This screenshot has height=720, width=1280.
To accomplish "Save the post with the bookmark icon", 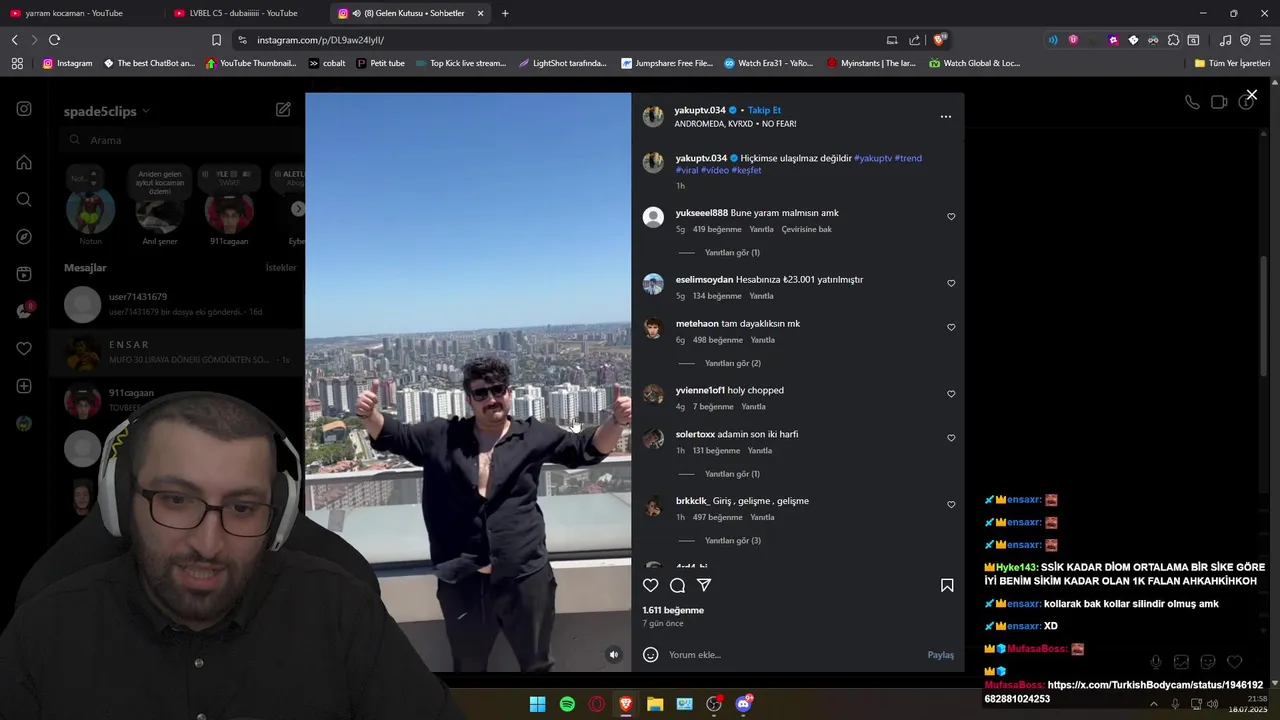I will tap(947, 585).
